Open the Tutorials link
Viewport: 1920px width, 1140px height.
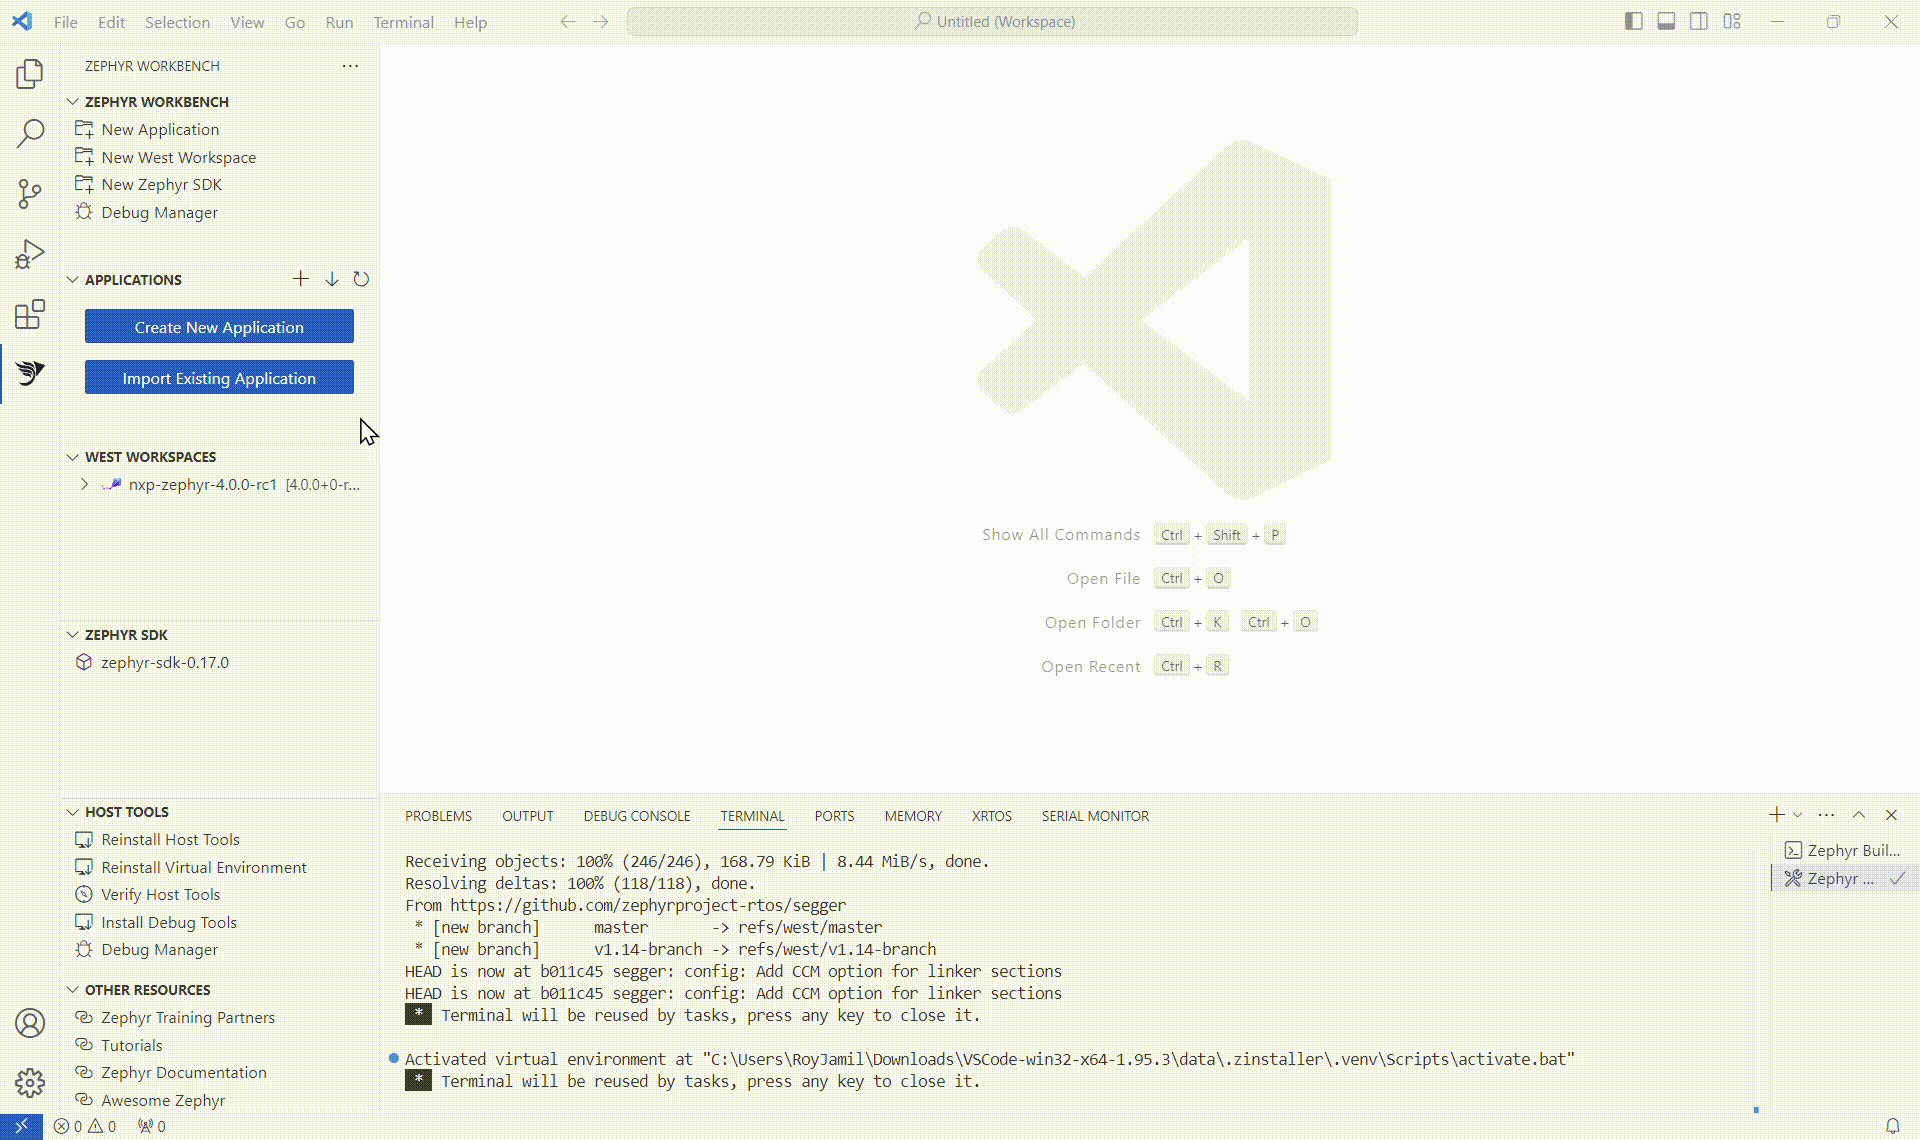(x=132, y=1044)
